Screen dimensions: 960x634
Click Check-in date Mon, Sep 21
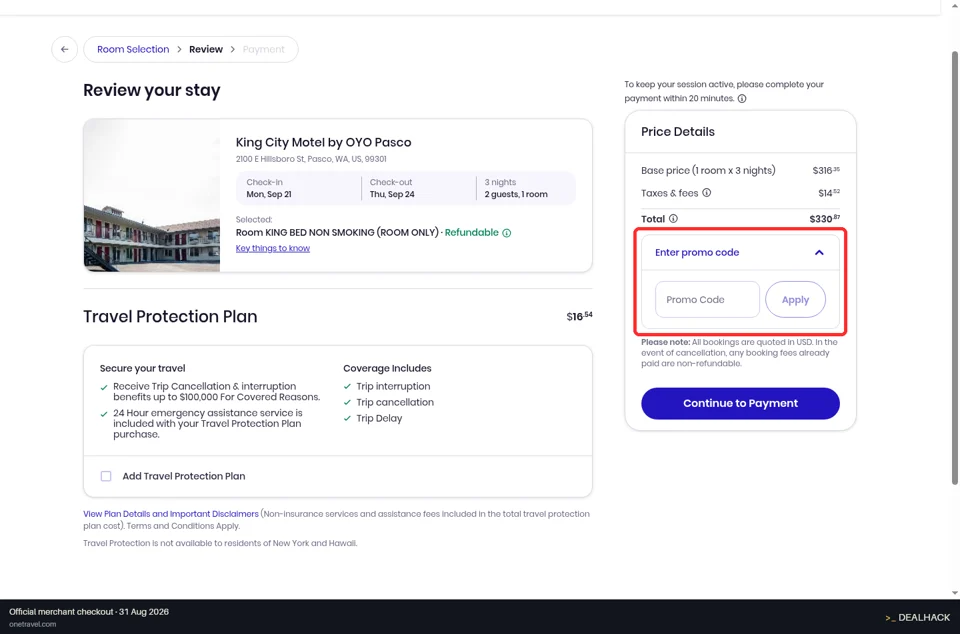[x=269, y=194]
